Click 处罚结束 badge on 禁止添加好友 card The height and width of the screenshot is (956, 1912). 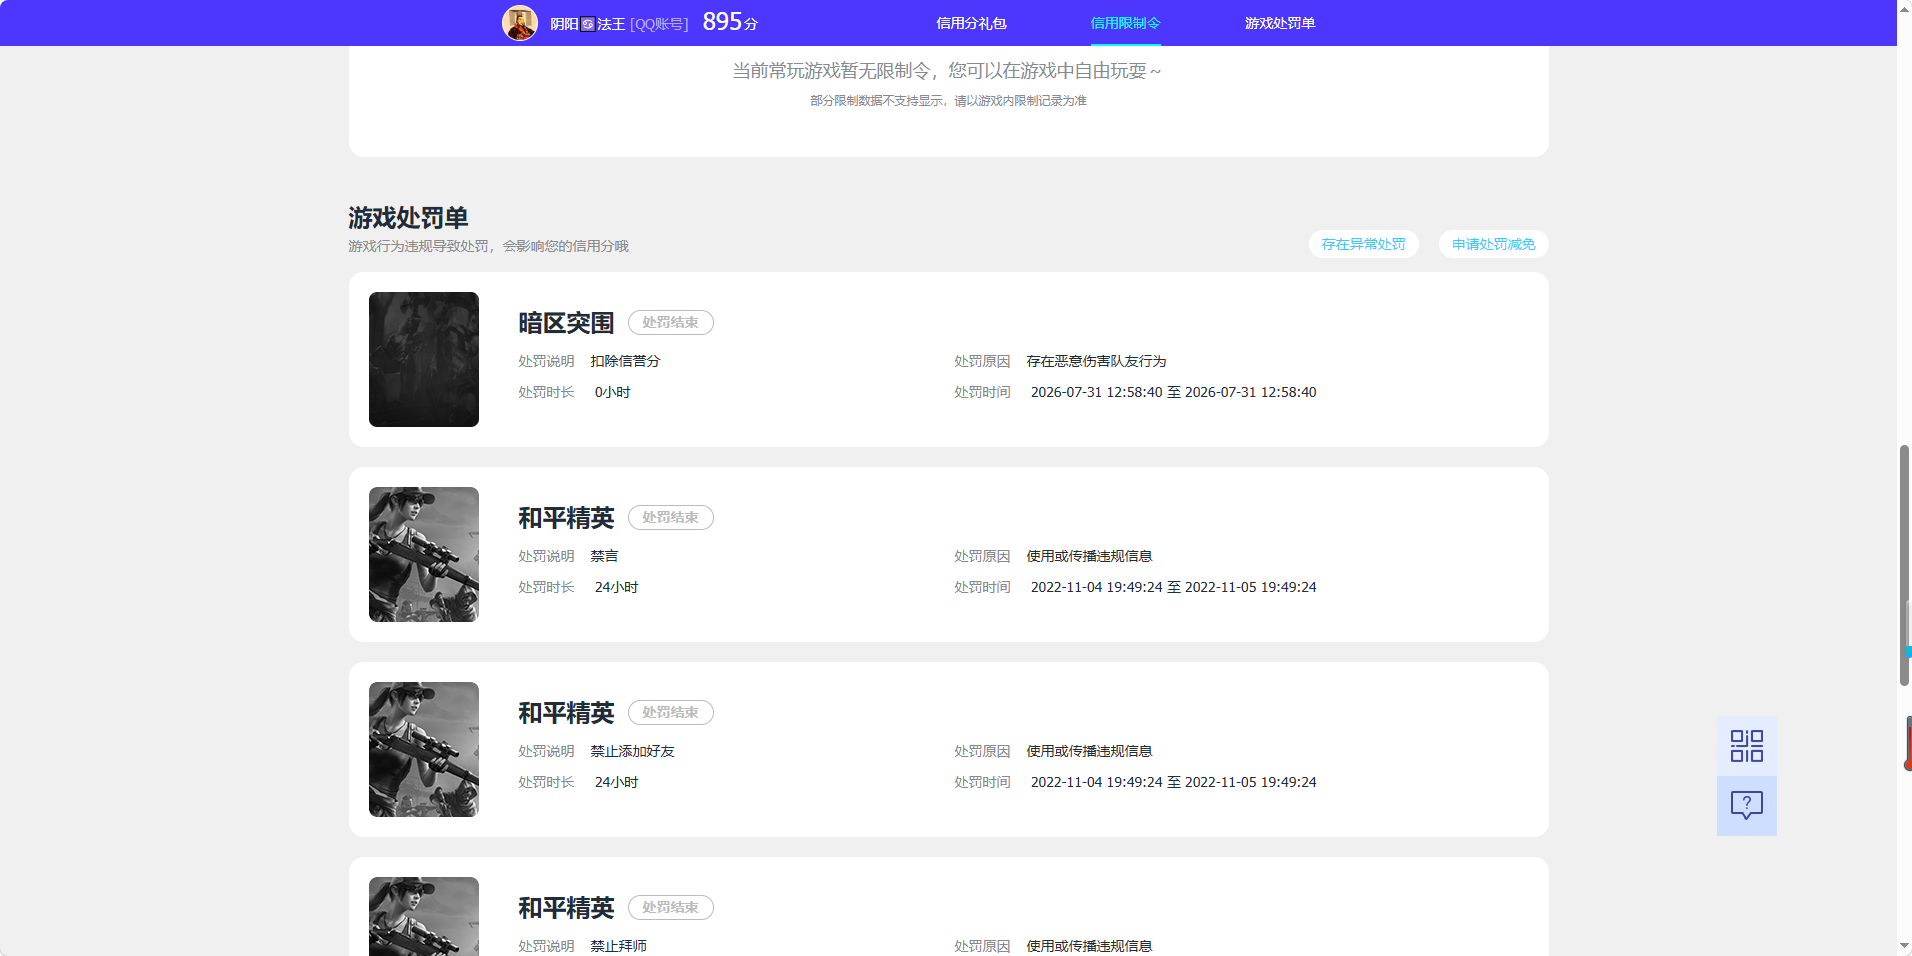point(670,712)
